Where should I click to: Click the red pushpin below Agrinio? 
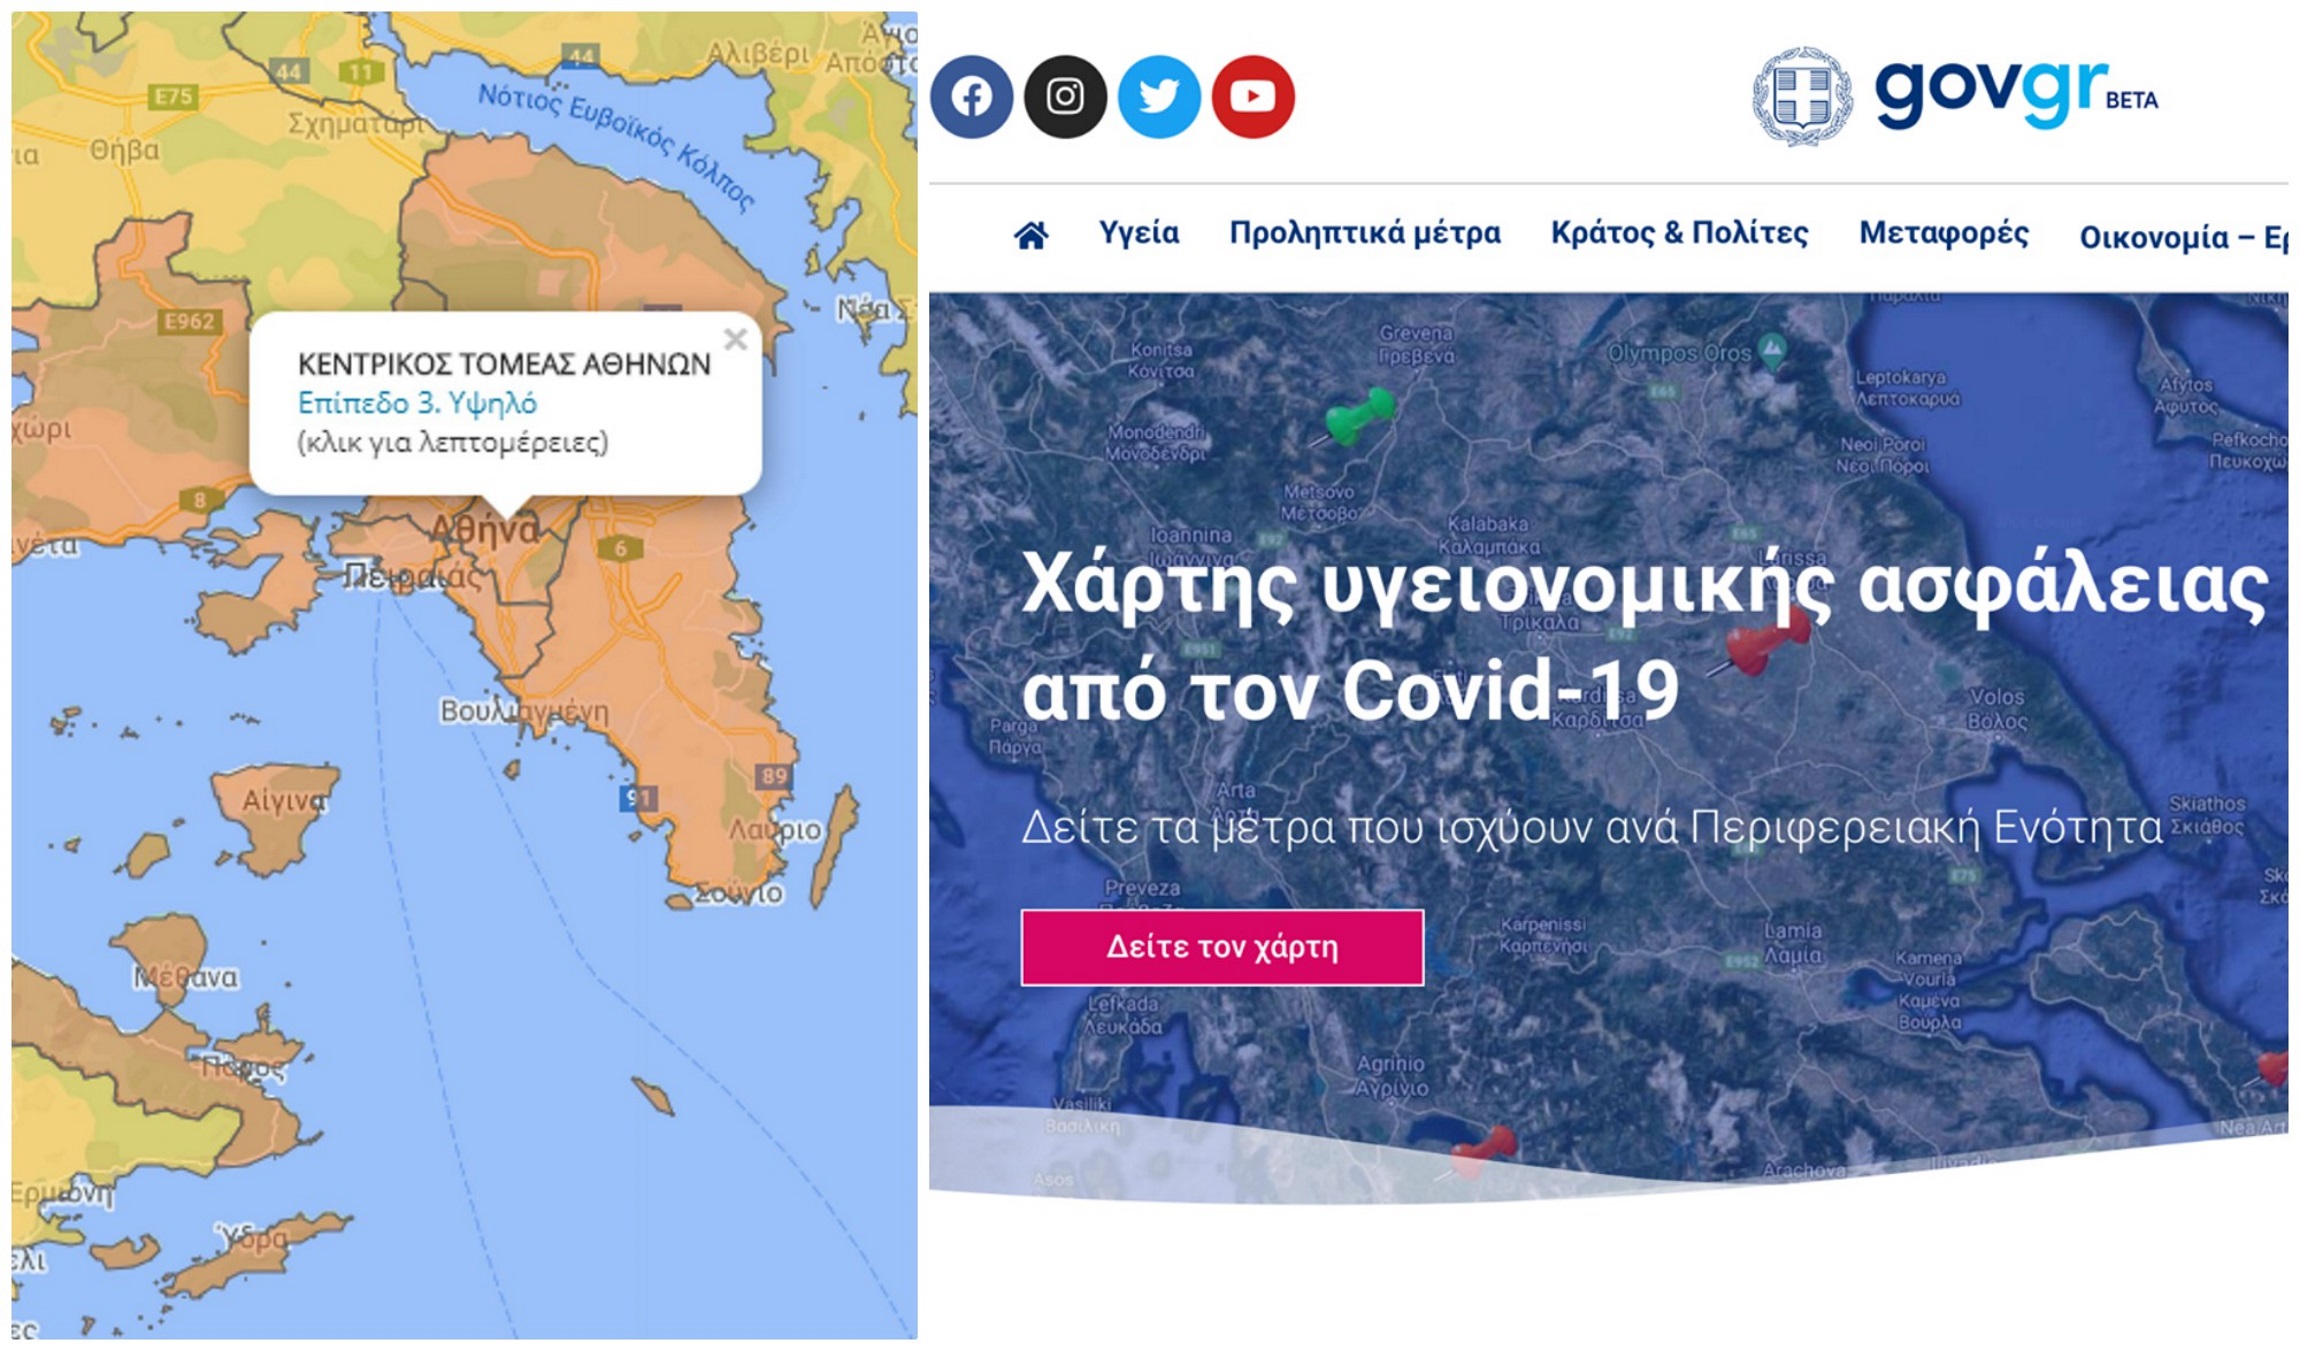point(1478,1151)
